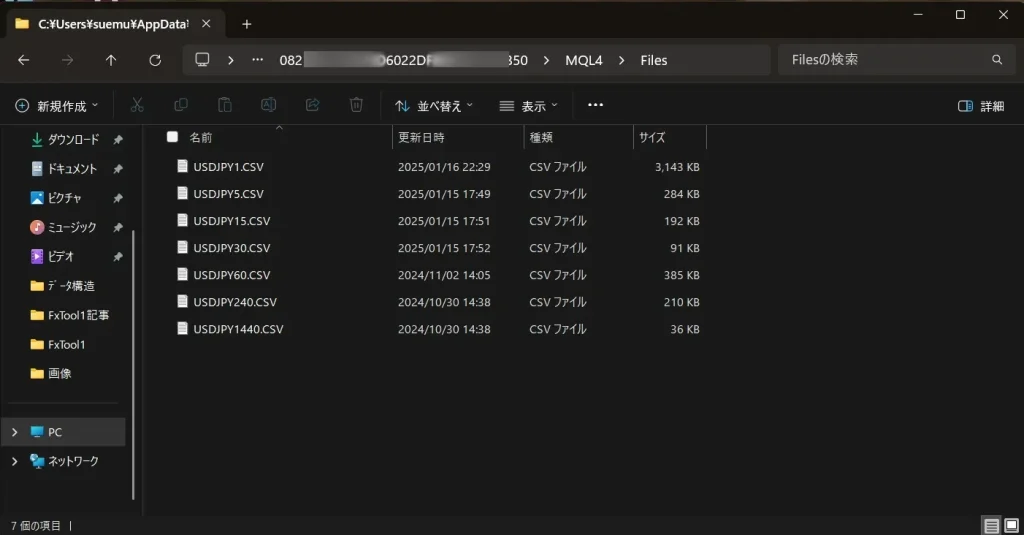The image size is (1024, 535).
Task: Toggle the 詳細 details pane
Action: 980,106
